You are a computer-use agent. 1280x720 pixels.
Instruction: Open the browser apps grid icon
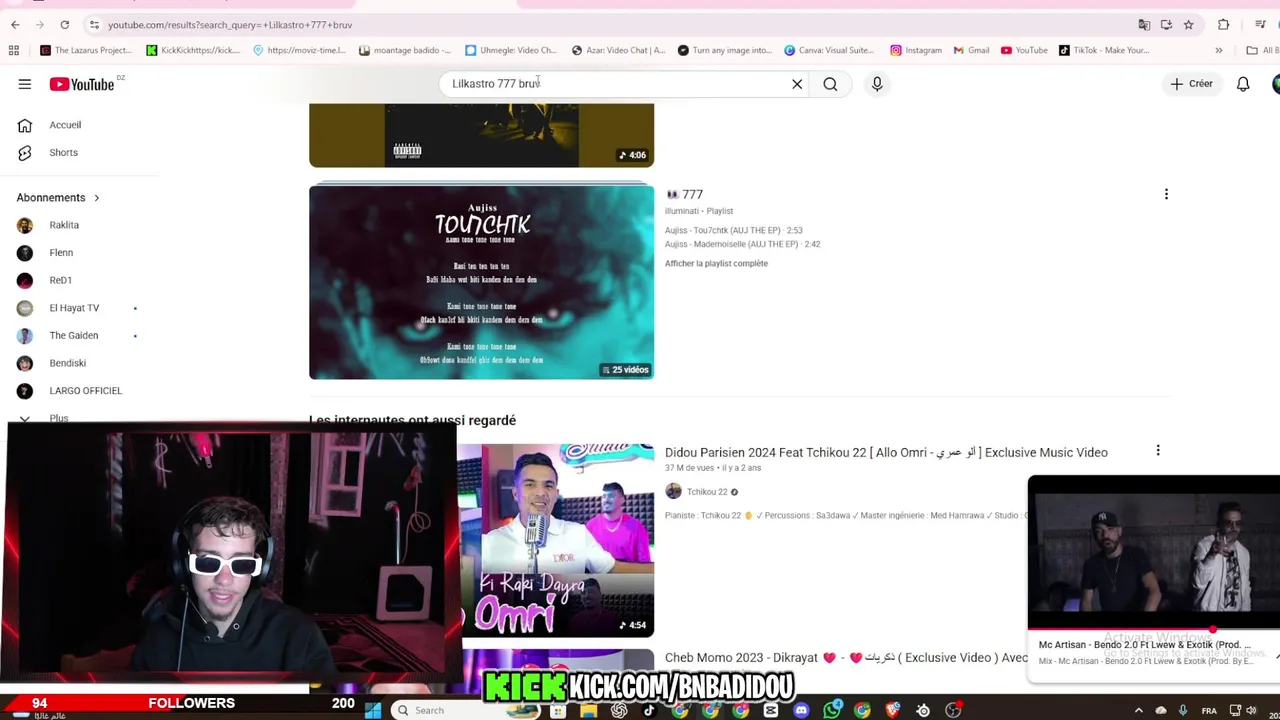click(x=14, y=50)
